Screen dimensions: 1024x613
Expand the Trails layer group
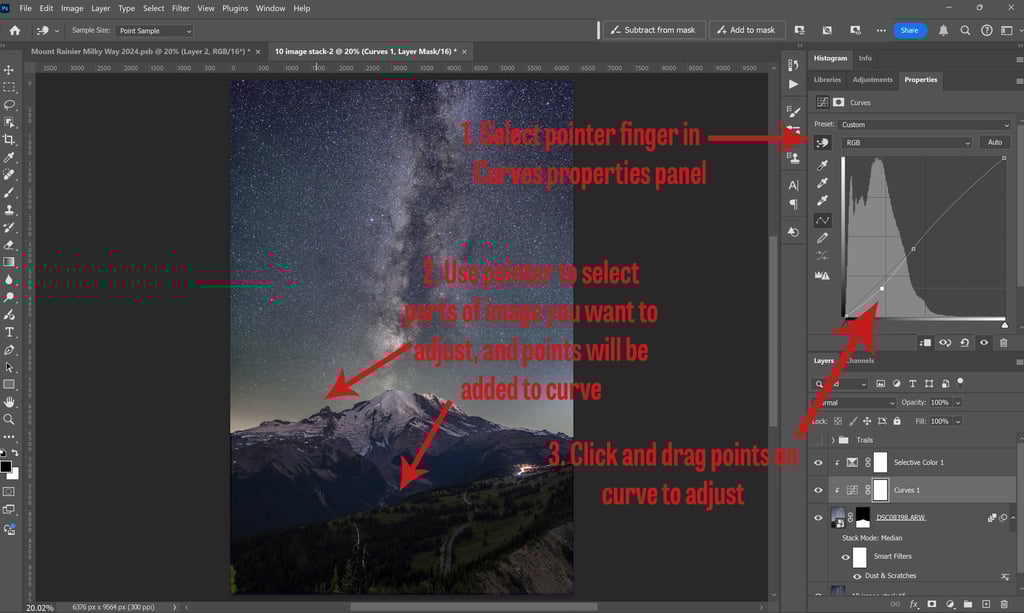pyautogui.click(x=833, y=440)
